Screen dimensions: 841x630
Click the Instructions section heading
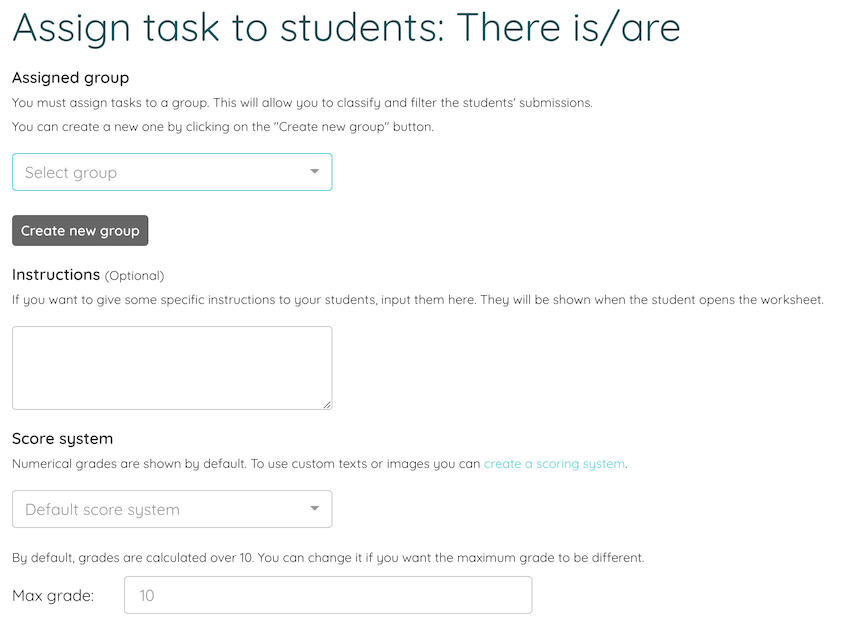tap(56, 275)
